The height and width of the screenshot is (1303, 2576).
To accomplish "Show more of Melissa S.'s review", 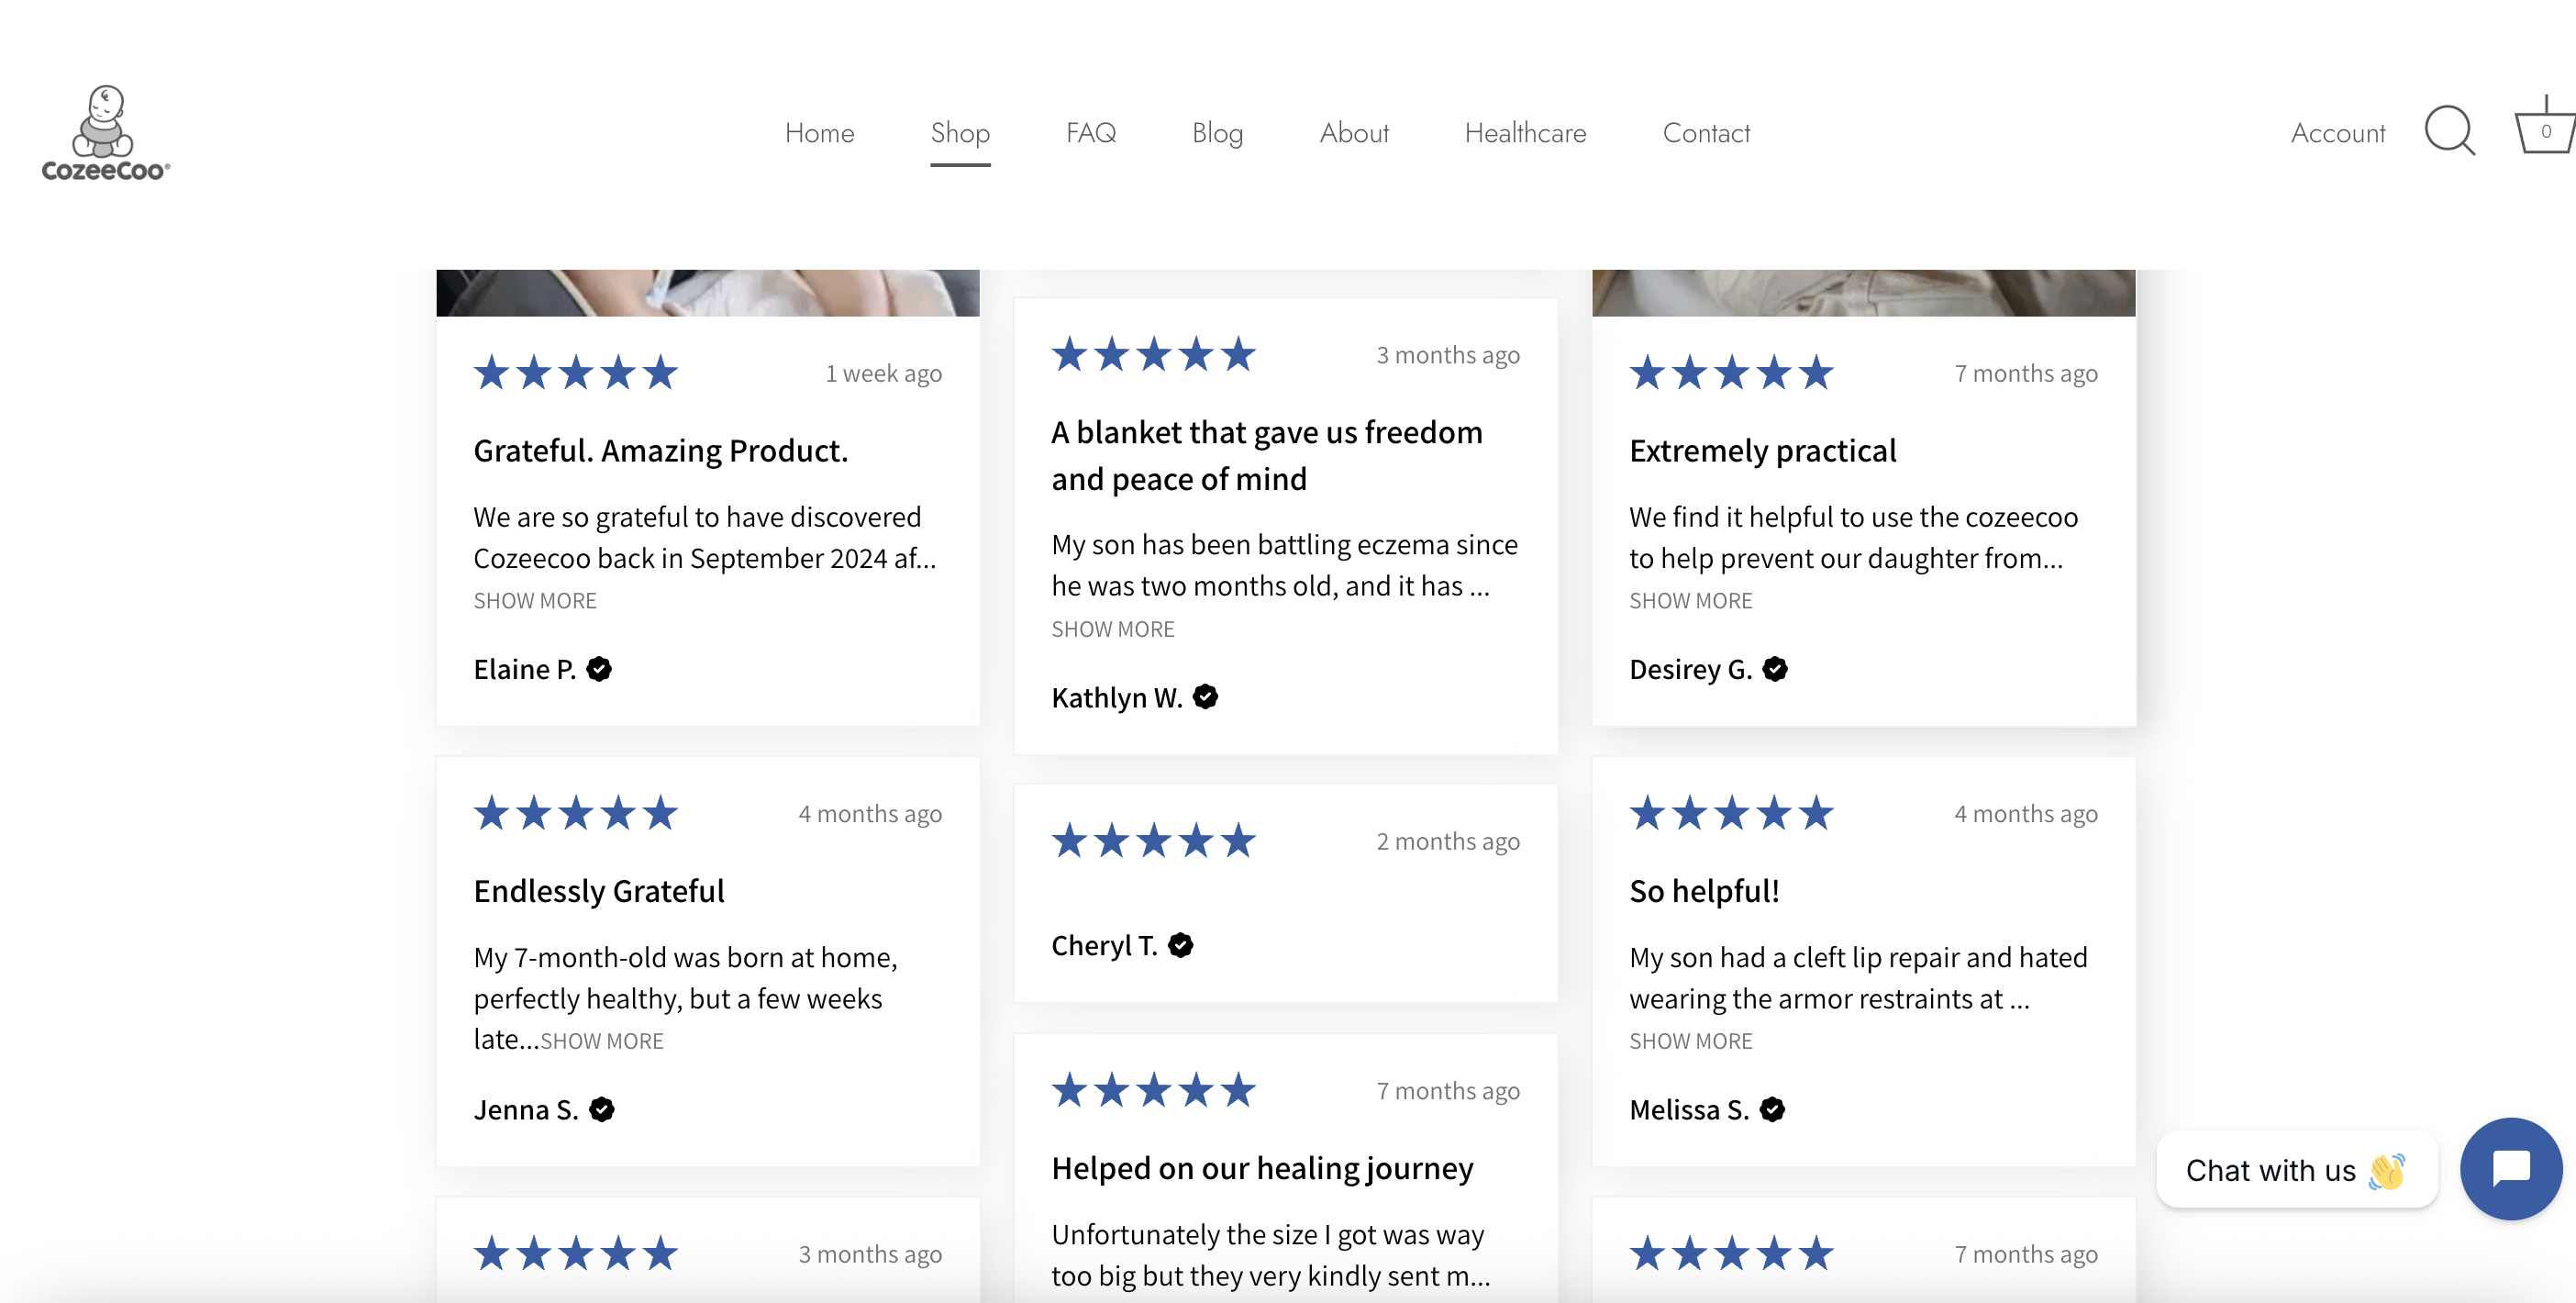I will 1690,1041.
